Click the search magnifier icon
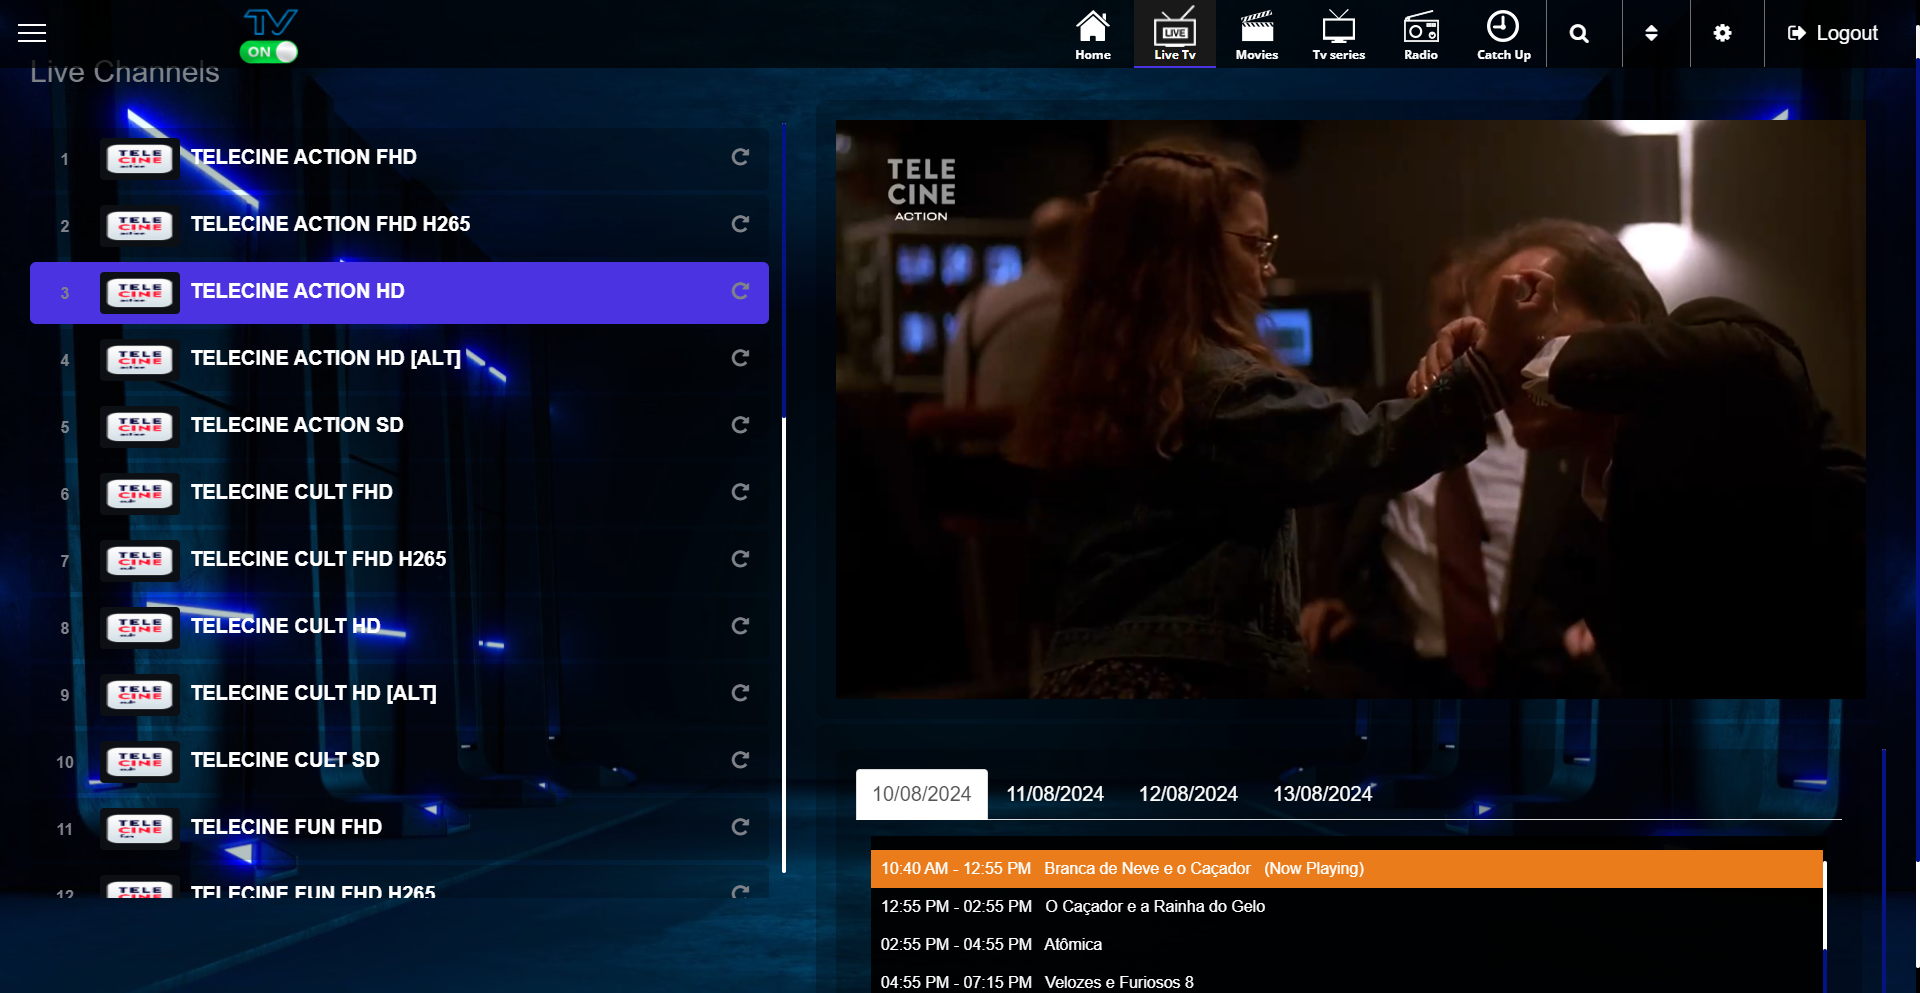Image resolution: width=1920 pixels, height=993 pixels. 1579,34
